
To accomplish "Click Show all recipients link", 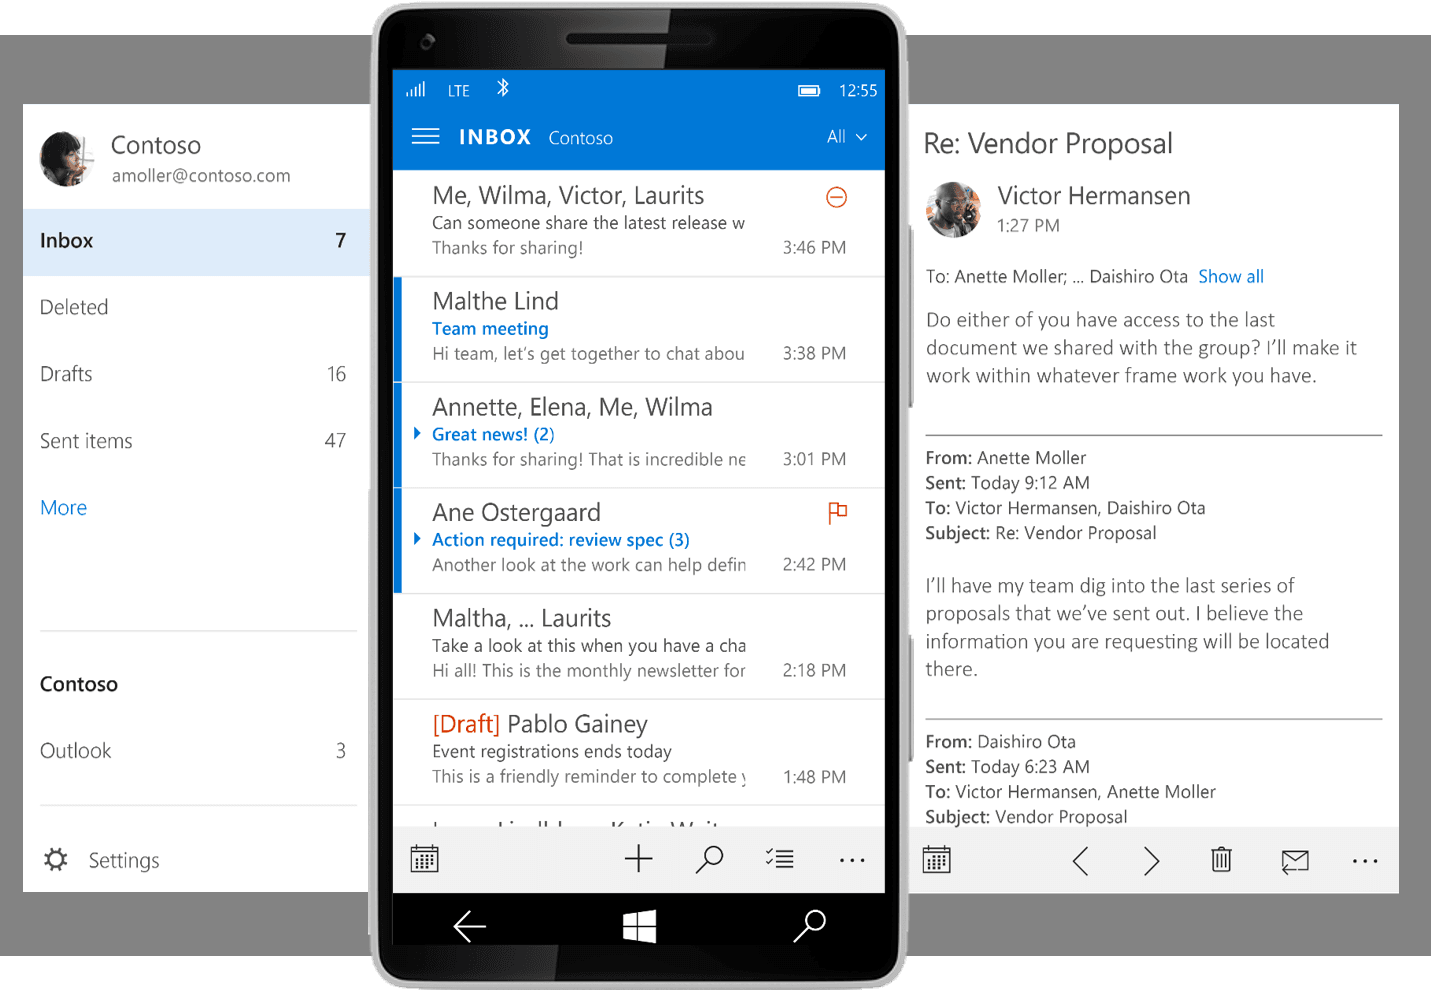I will pos(1231,277).
